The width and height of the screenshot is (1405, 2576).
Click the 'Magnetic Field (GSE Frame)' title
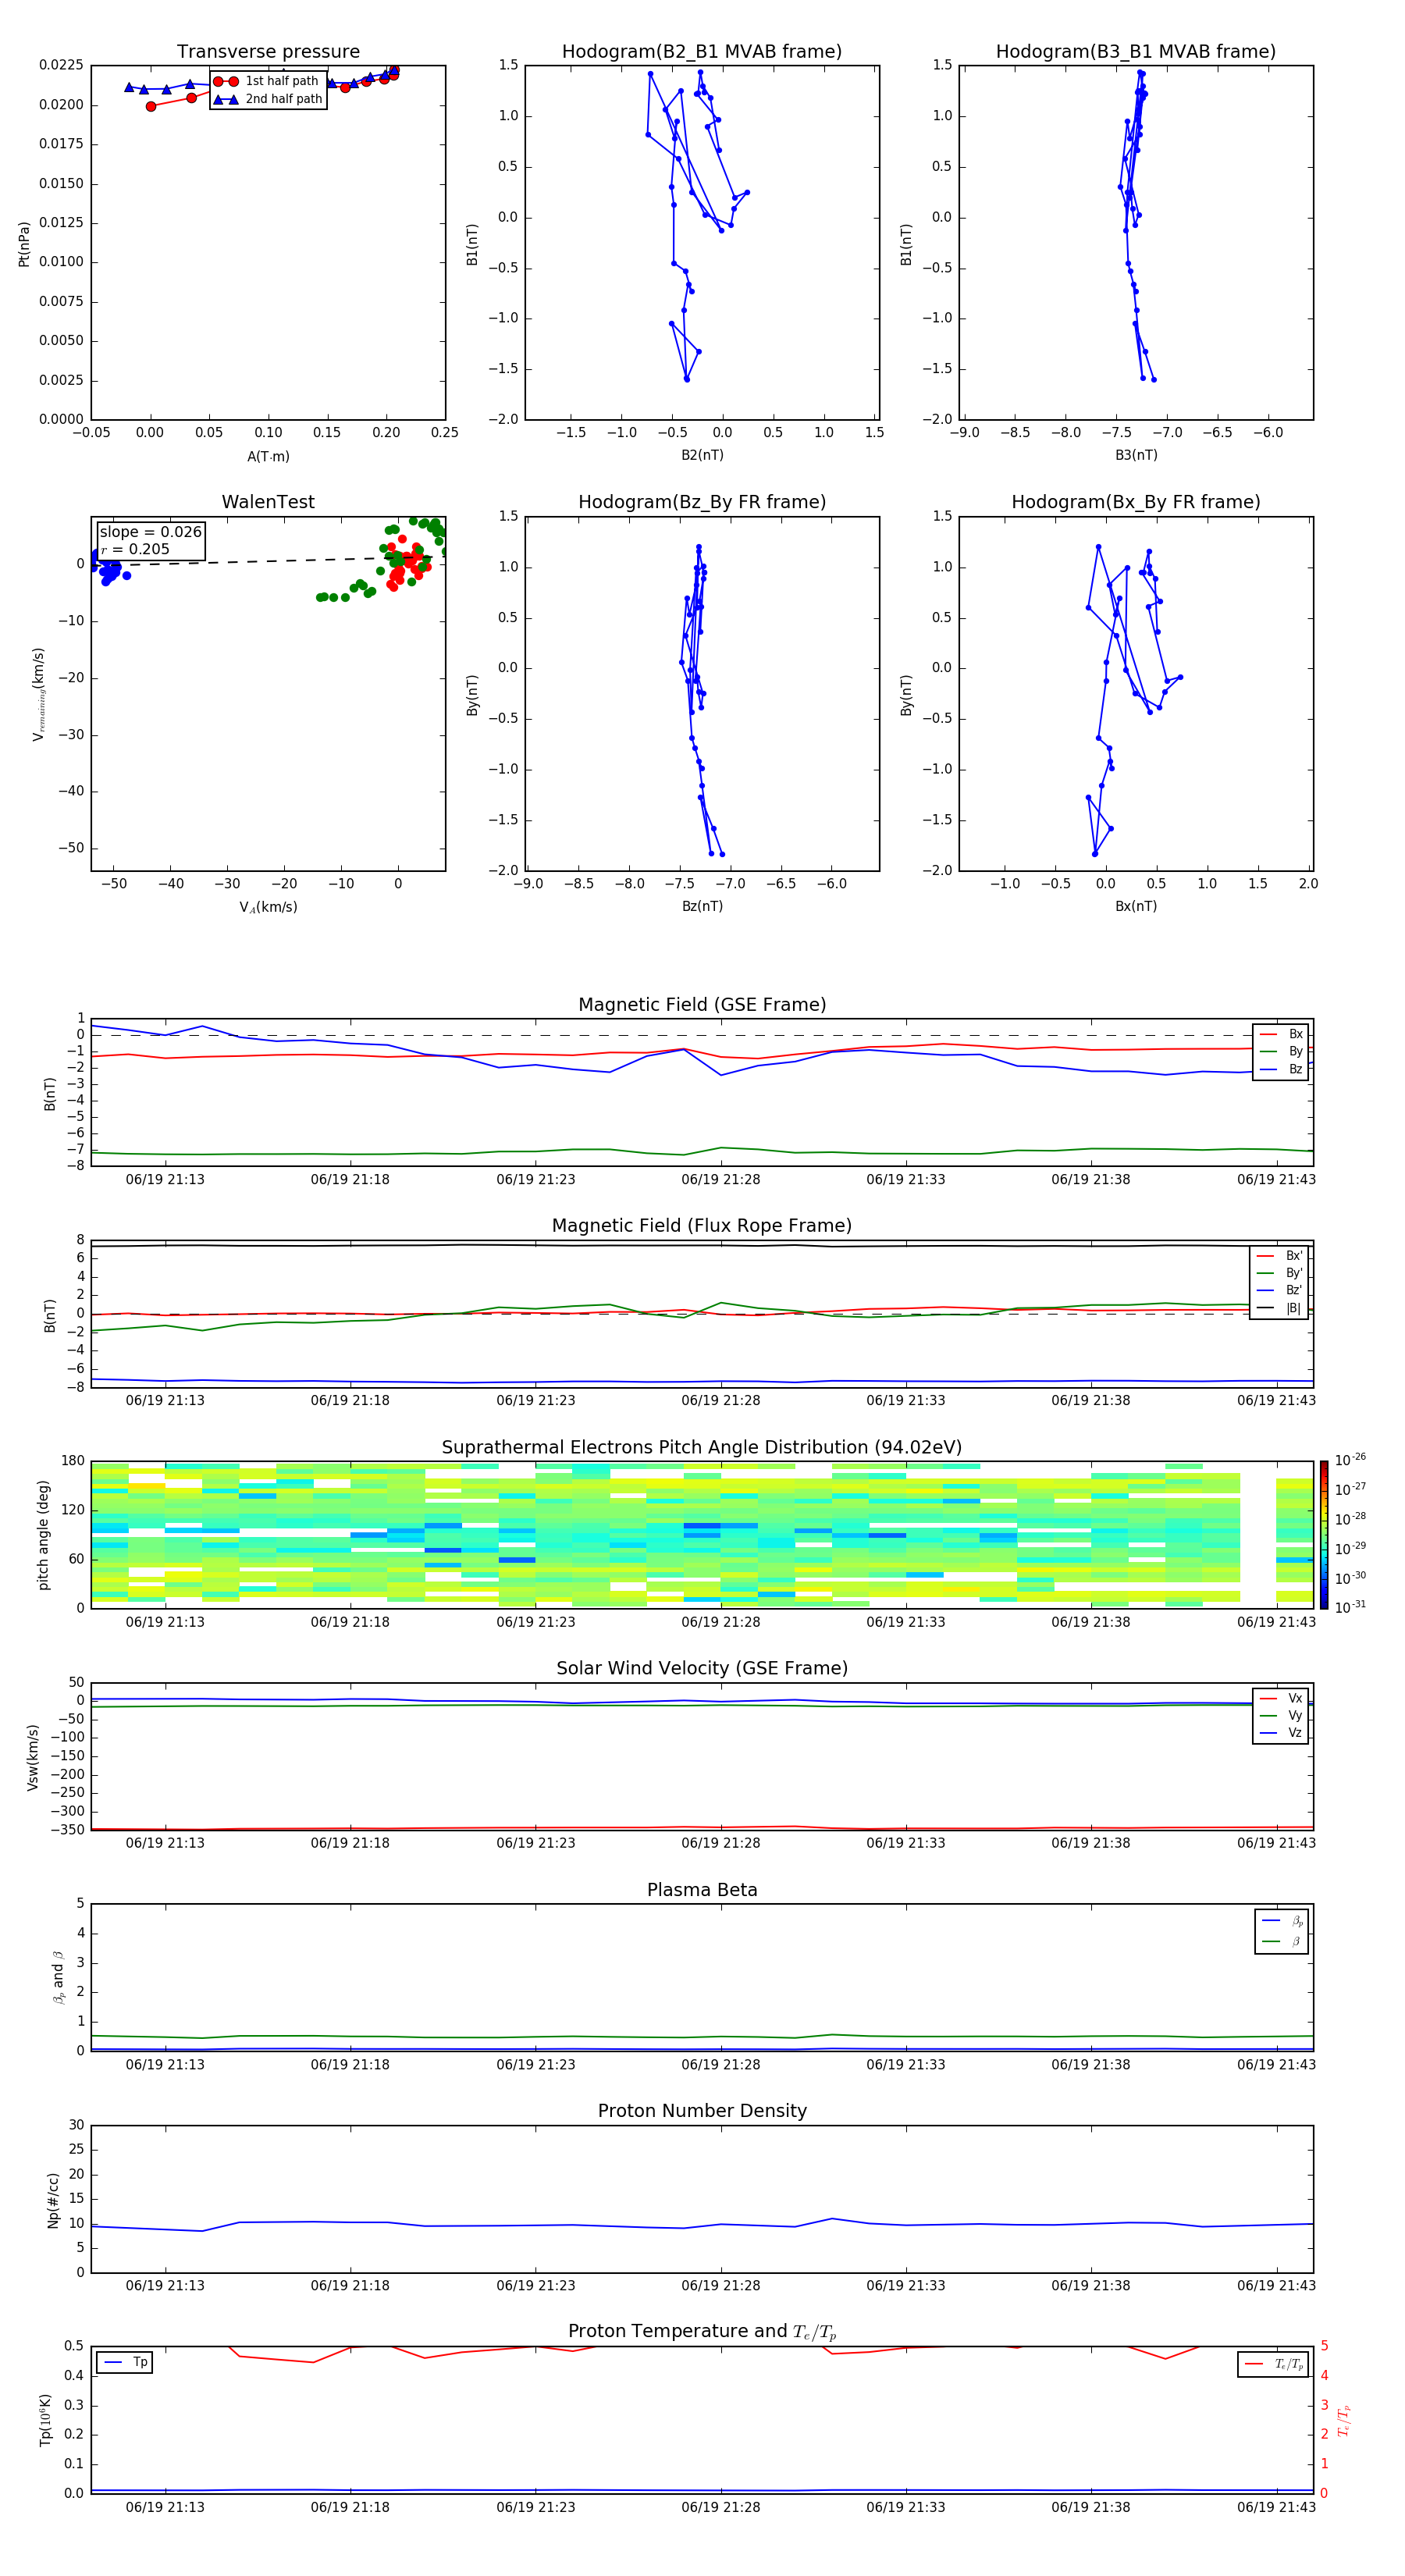[x=702, y=1005]
